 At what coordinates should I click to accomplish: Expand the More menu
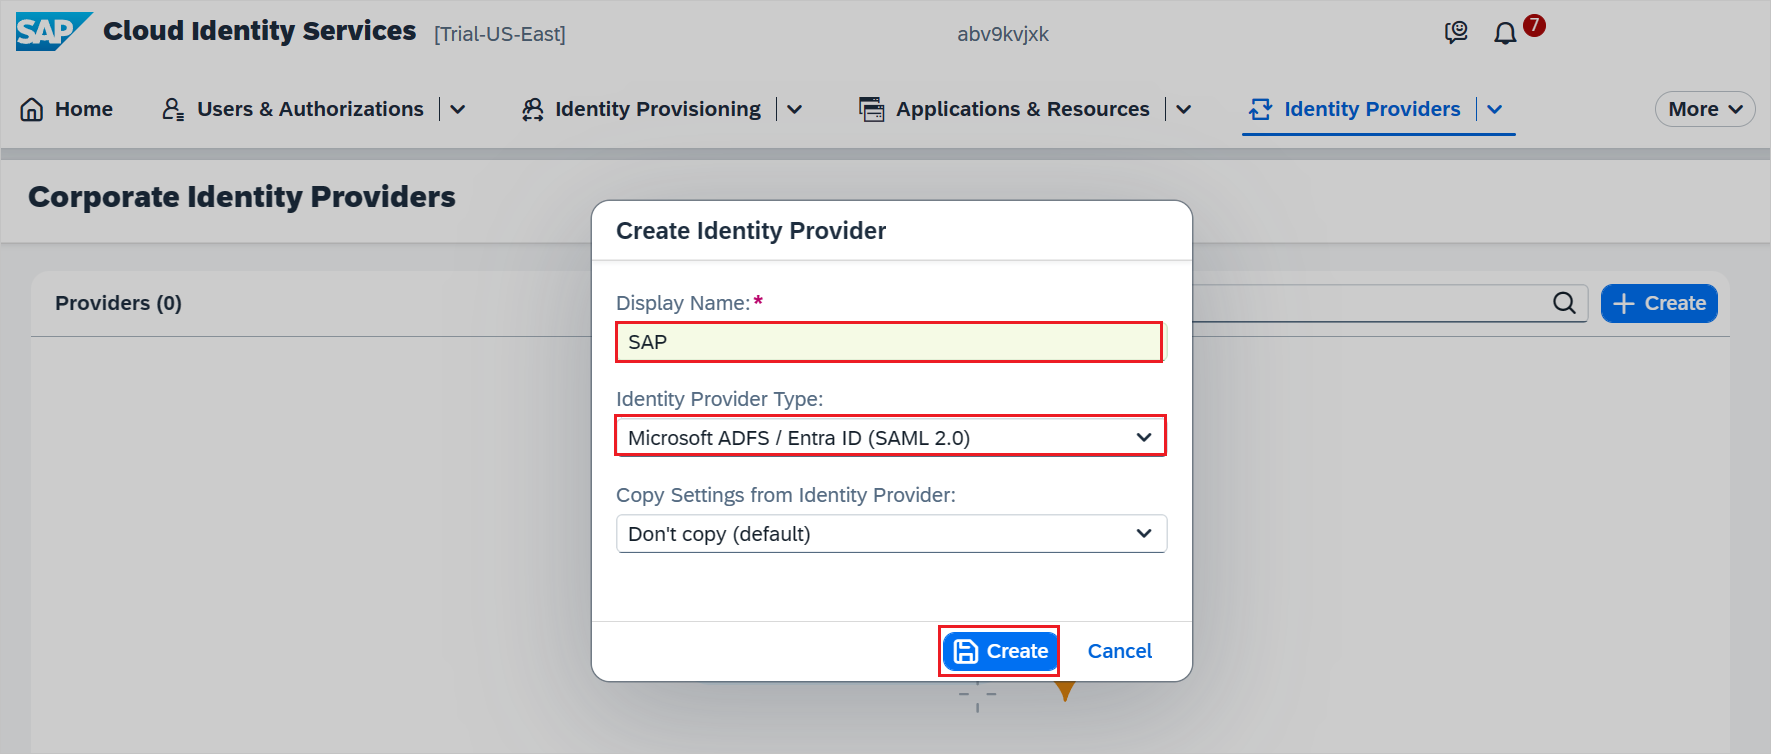tap(1703, 109)
